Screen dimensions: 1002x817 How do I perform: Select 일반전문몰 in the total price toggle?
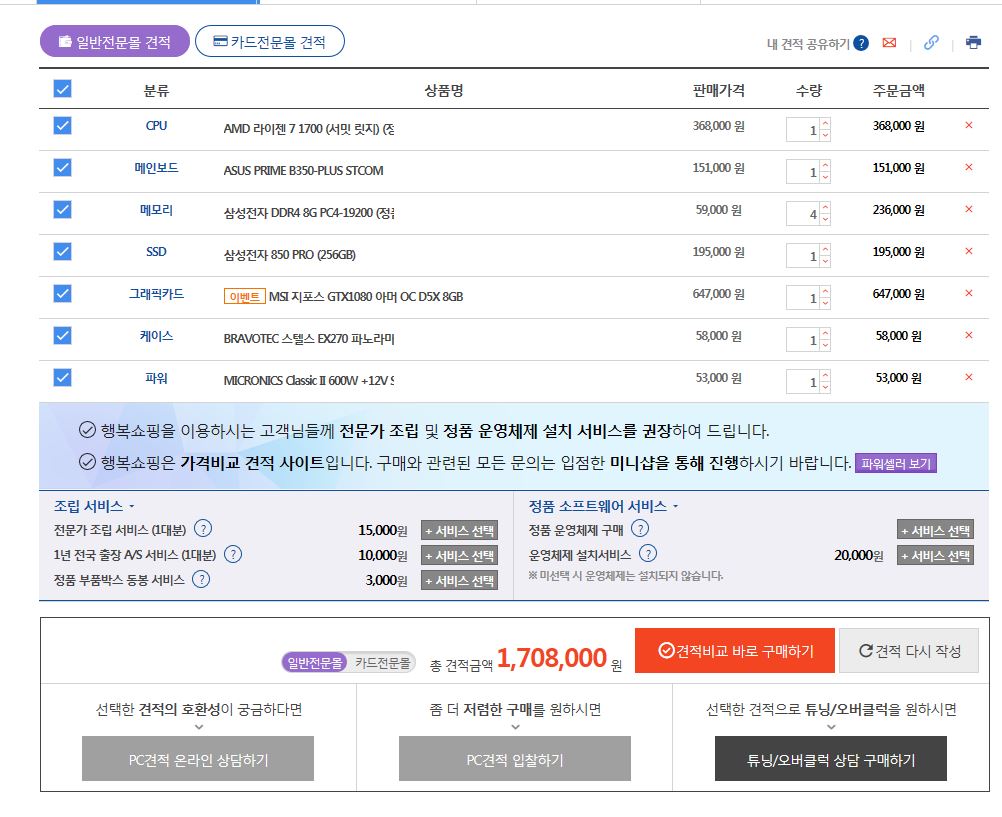click(x=314, y=663)
